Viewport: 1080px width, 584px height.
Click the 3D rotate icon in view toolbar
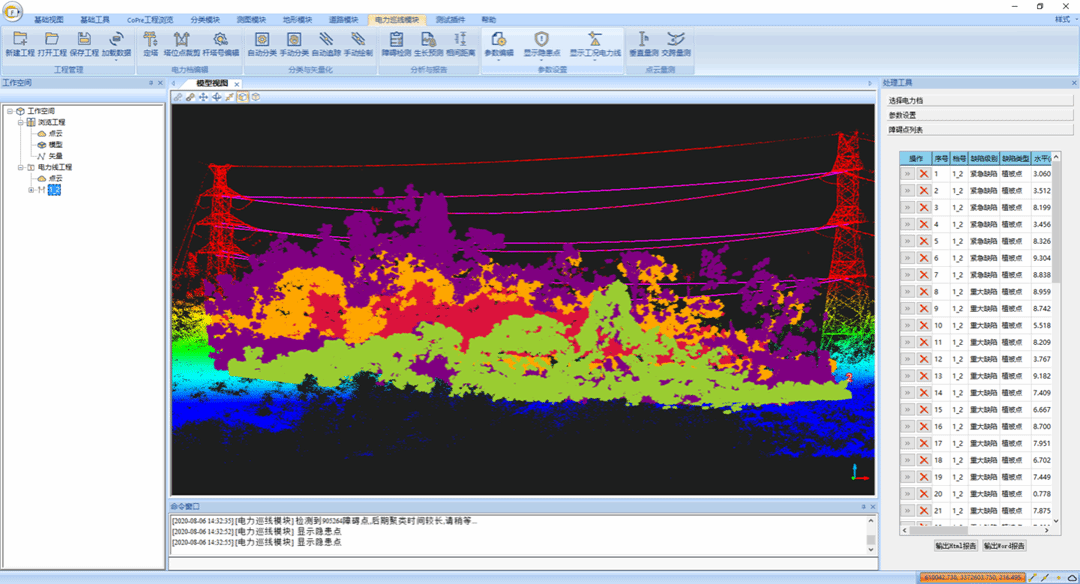click(x=216, y=97)
